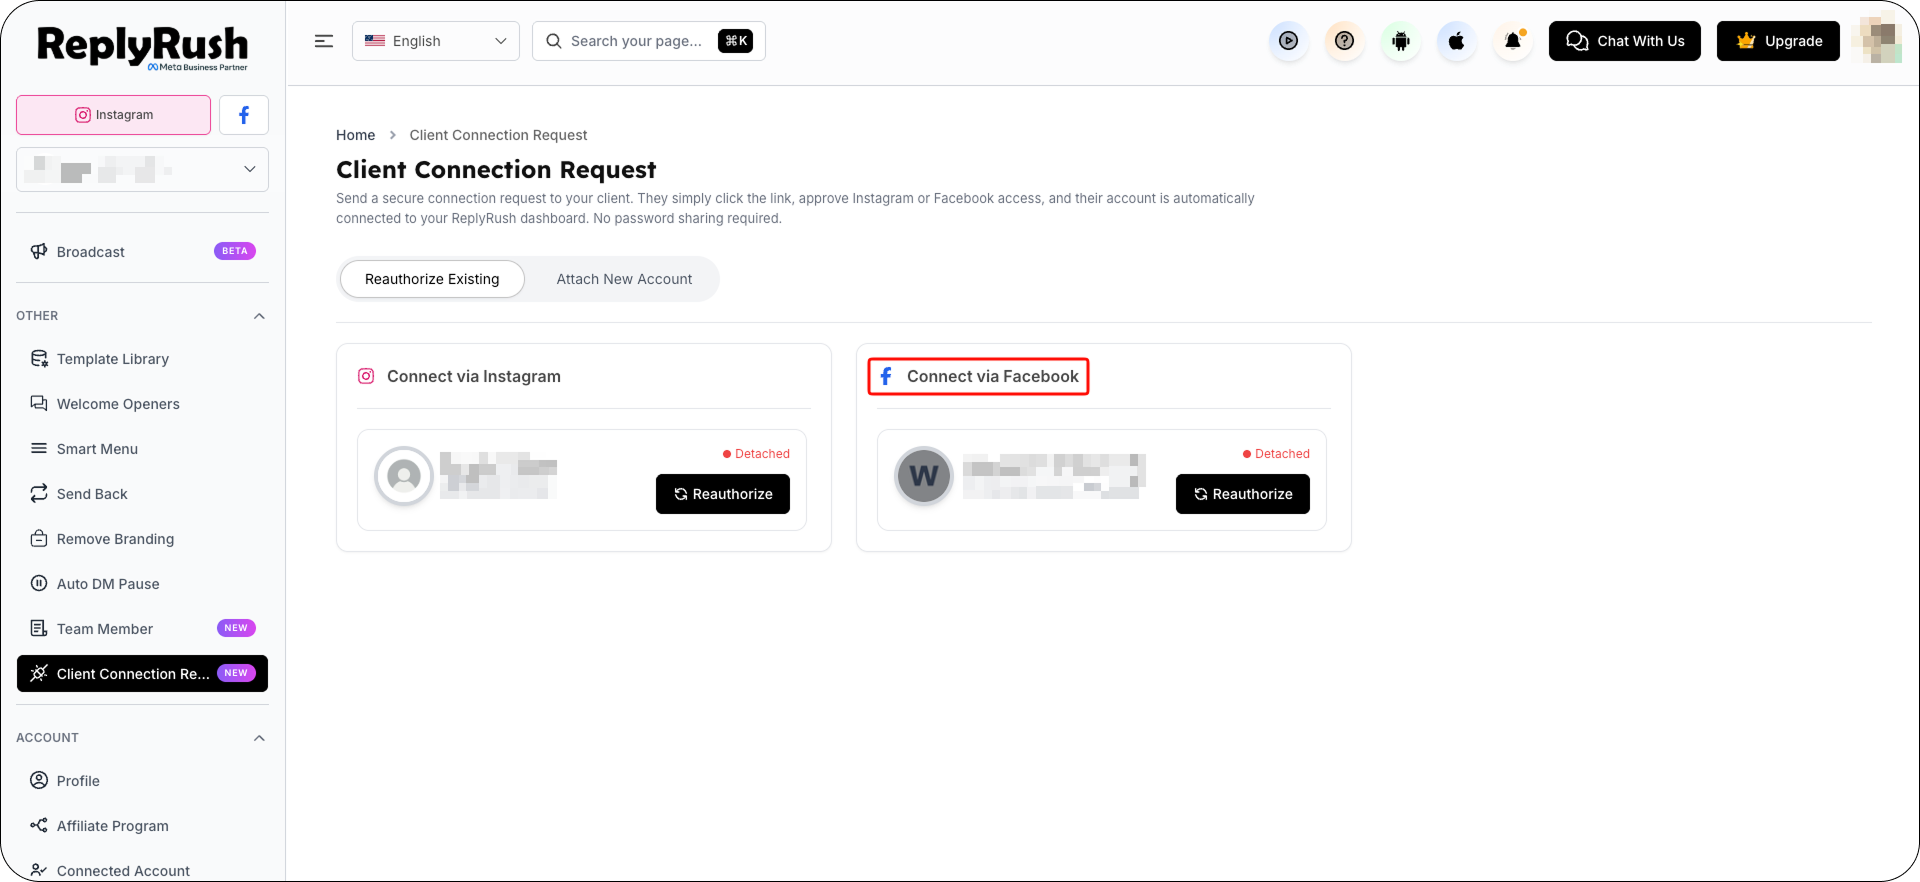Viewport: 1920px width, 882px height.
Task: Click the Instagram logo in connect card
Action: [366, 376]
